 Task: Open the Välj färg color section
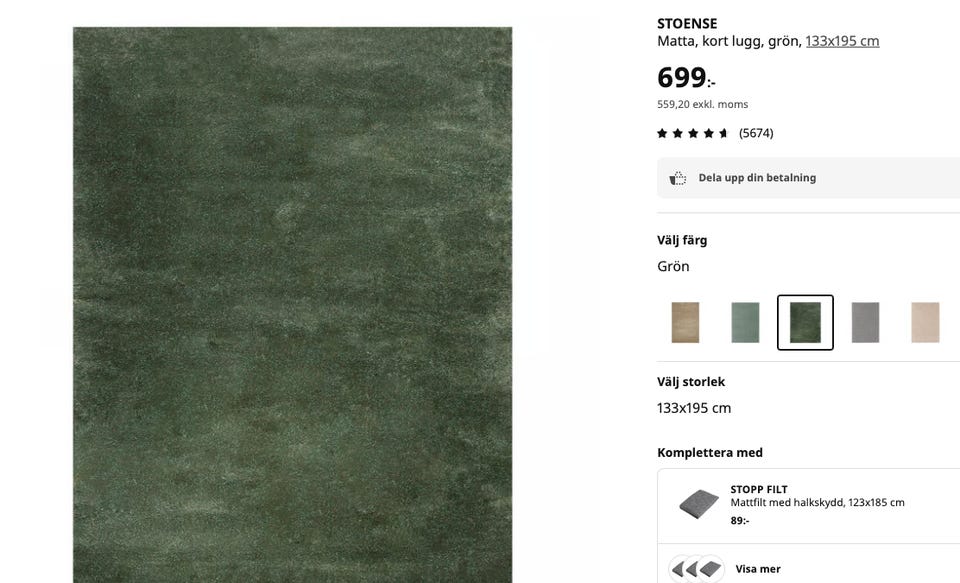(682, 240)
